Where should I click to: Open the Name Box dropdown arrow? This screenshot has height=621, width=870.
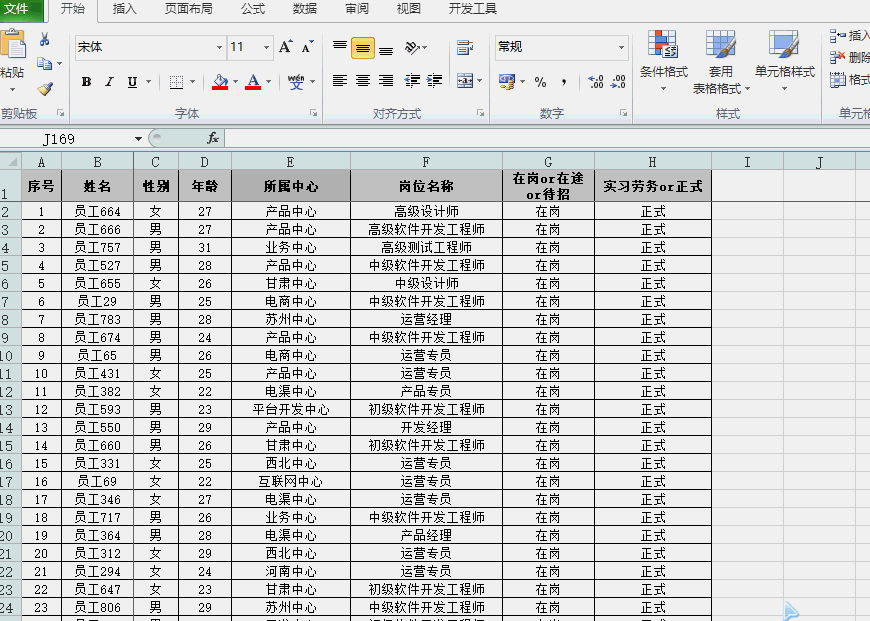[138, 139]
